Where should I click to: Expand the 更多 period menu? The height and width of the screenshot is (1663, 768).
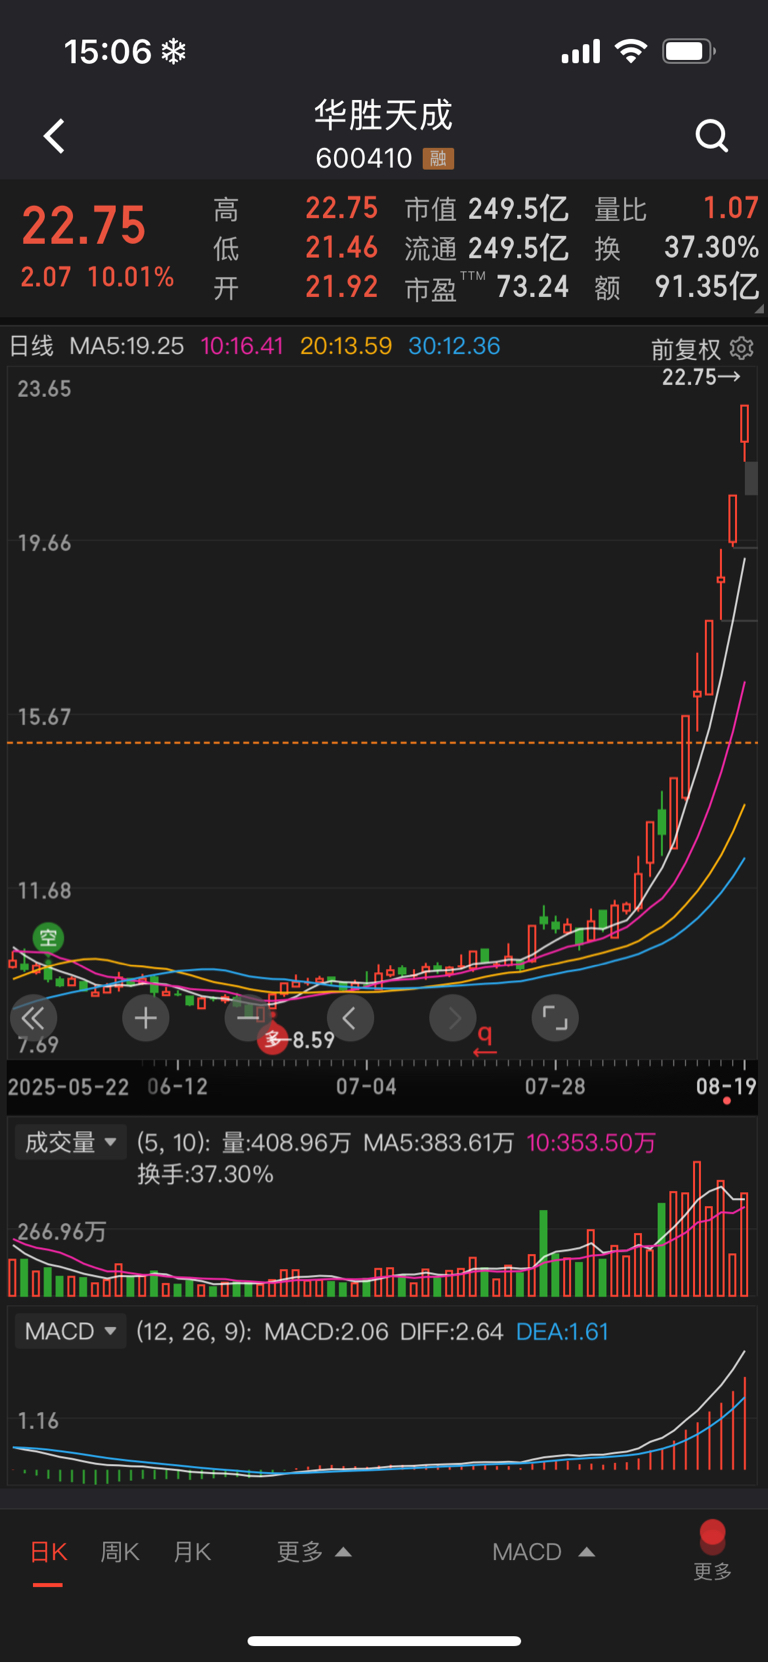314,1552
